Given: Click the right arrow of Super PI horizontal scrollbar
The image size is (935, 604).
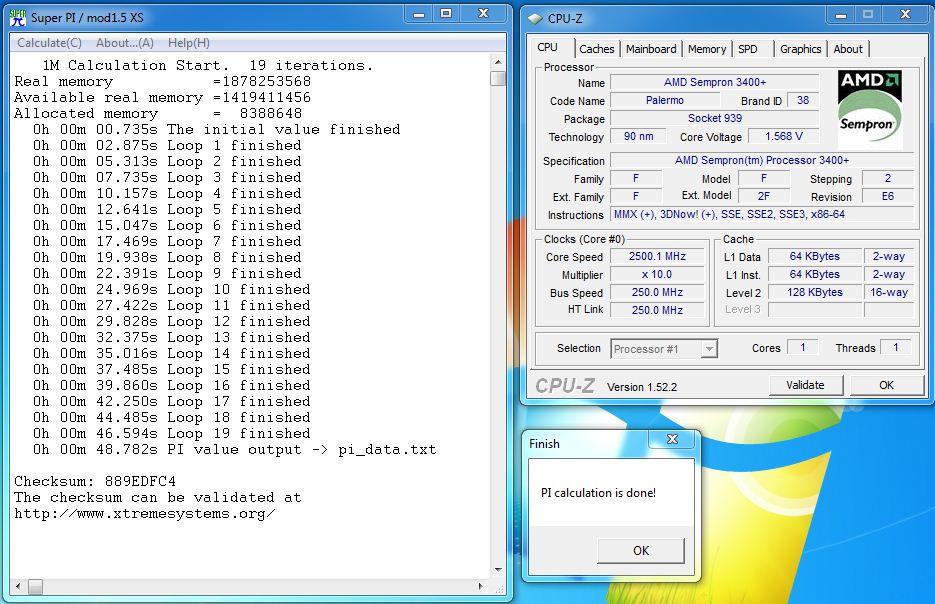Looking at the screenshot, I should [481, 587].
